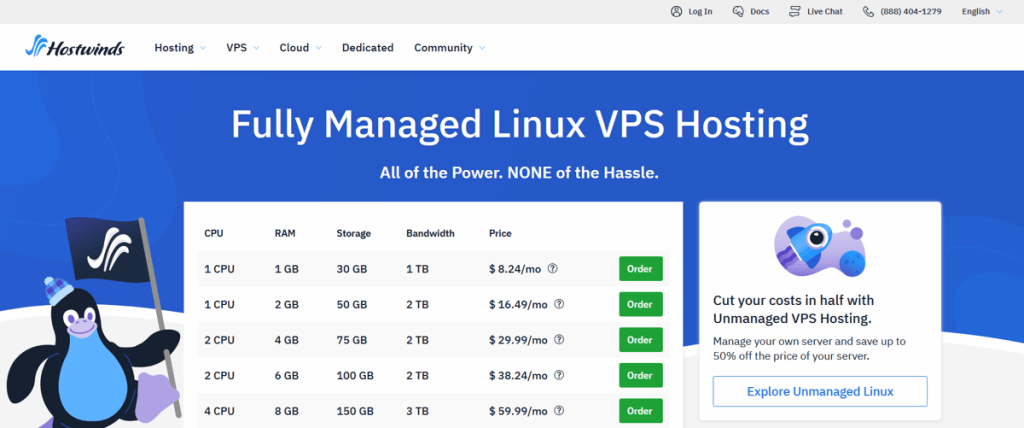Click the 3 TB bandwidth cell
Screen dimensions: 1024x428
coord(417,411)
